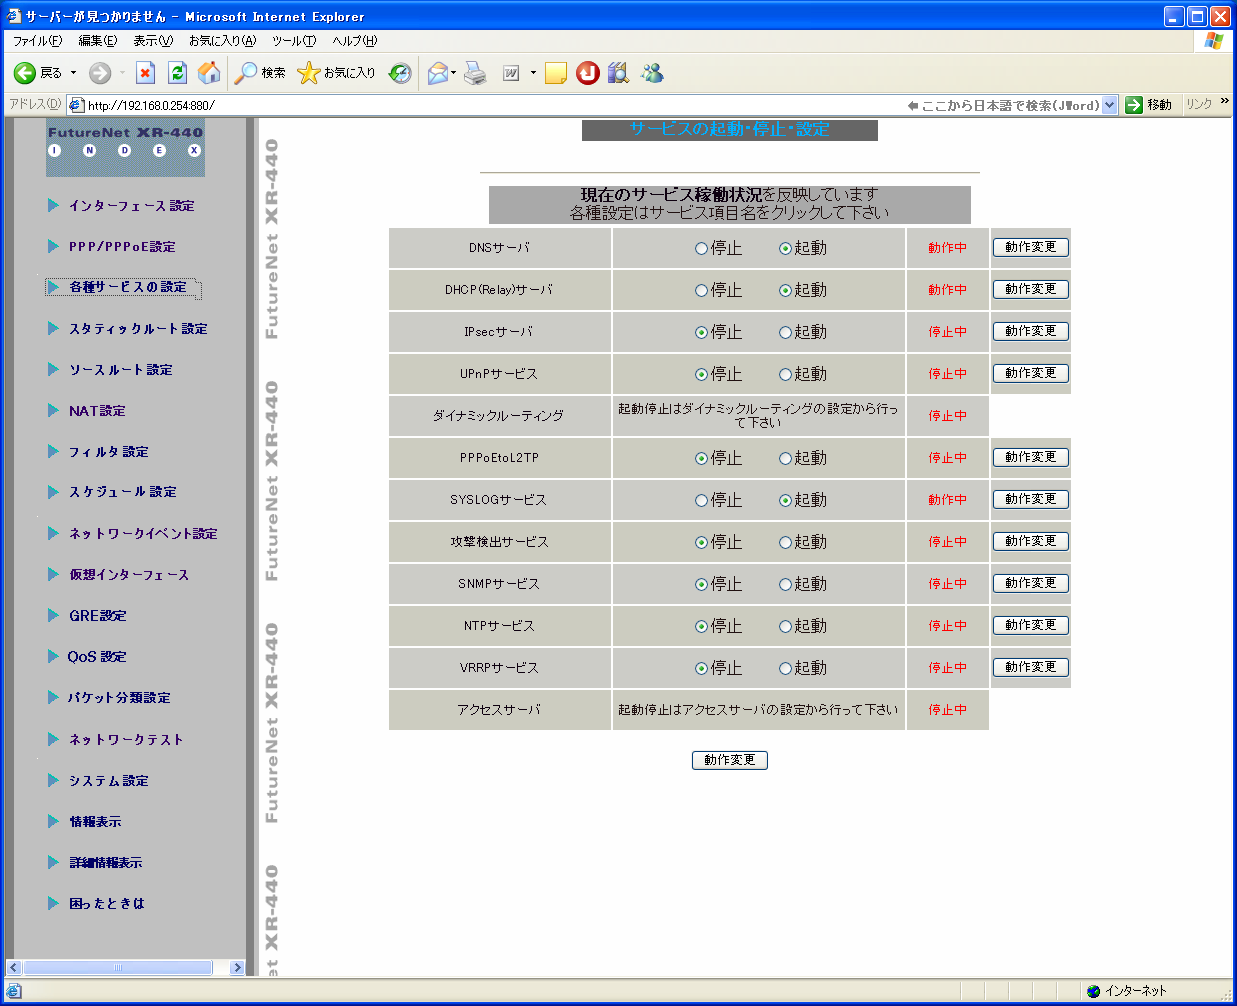Image resolution: width=1237 pixels, height=1006 pixels.
Task: Open the 表示(V) menu
Action: [x=153, y=41]
